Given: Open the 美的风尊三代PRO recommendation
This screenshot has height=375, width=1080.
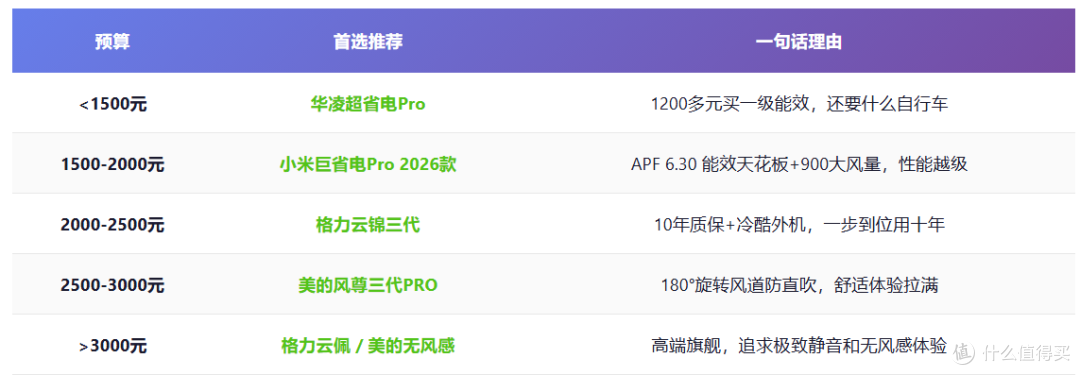Looking at the screenshot, I should (x=368, y=285).
